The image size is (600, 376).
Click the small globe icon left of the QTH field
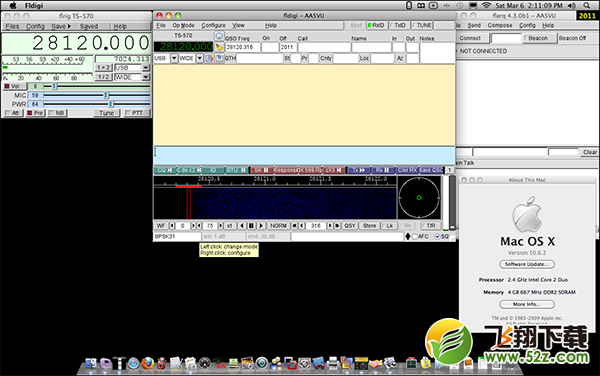[x=219, y=58]
